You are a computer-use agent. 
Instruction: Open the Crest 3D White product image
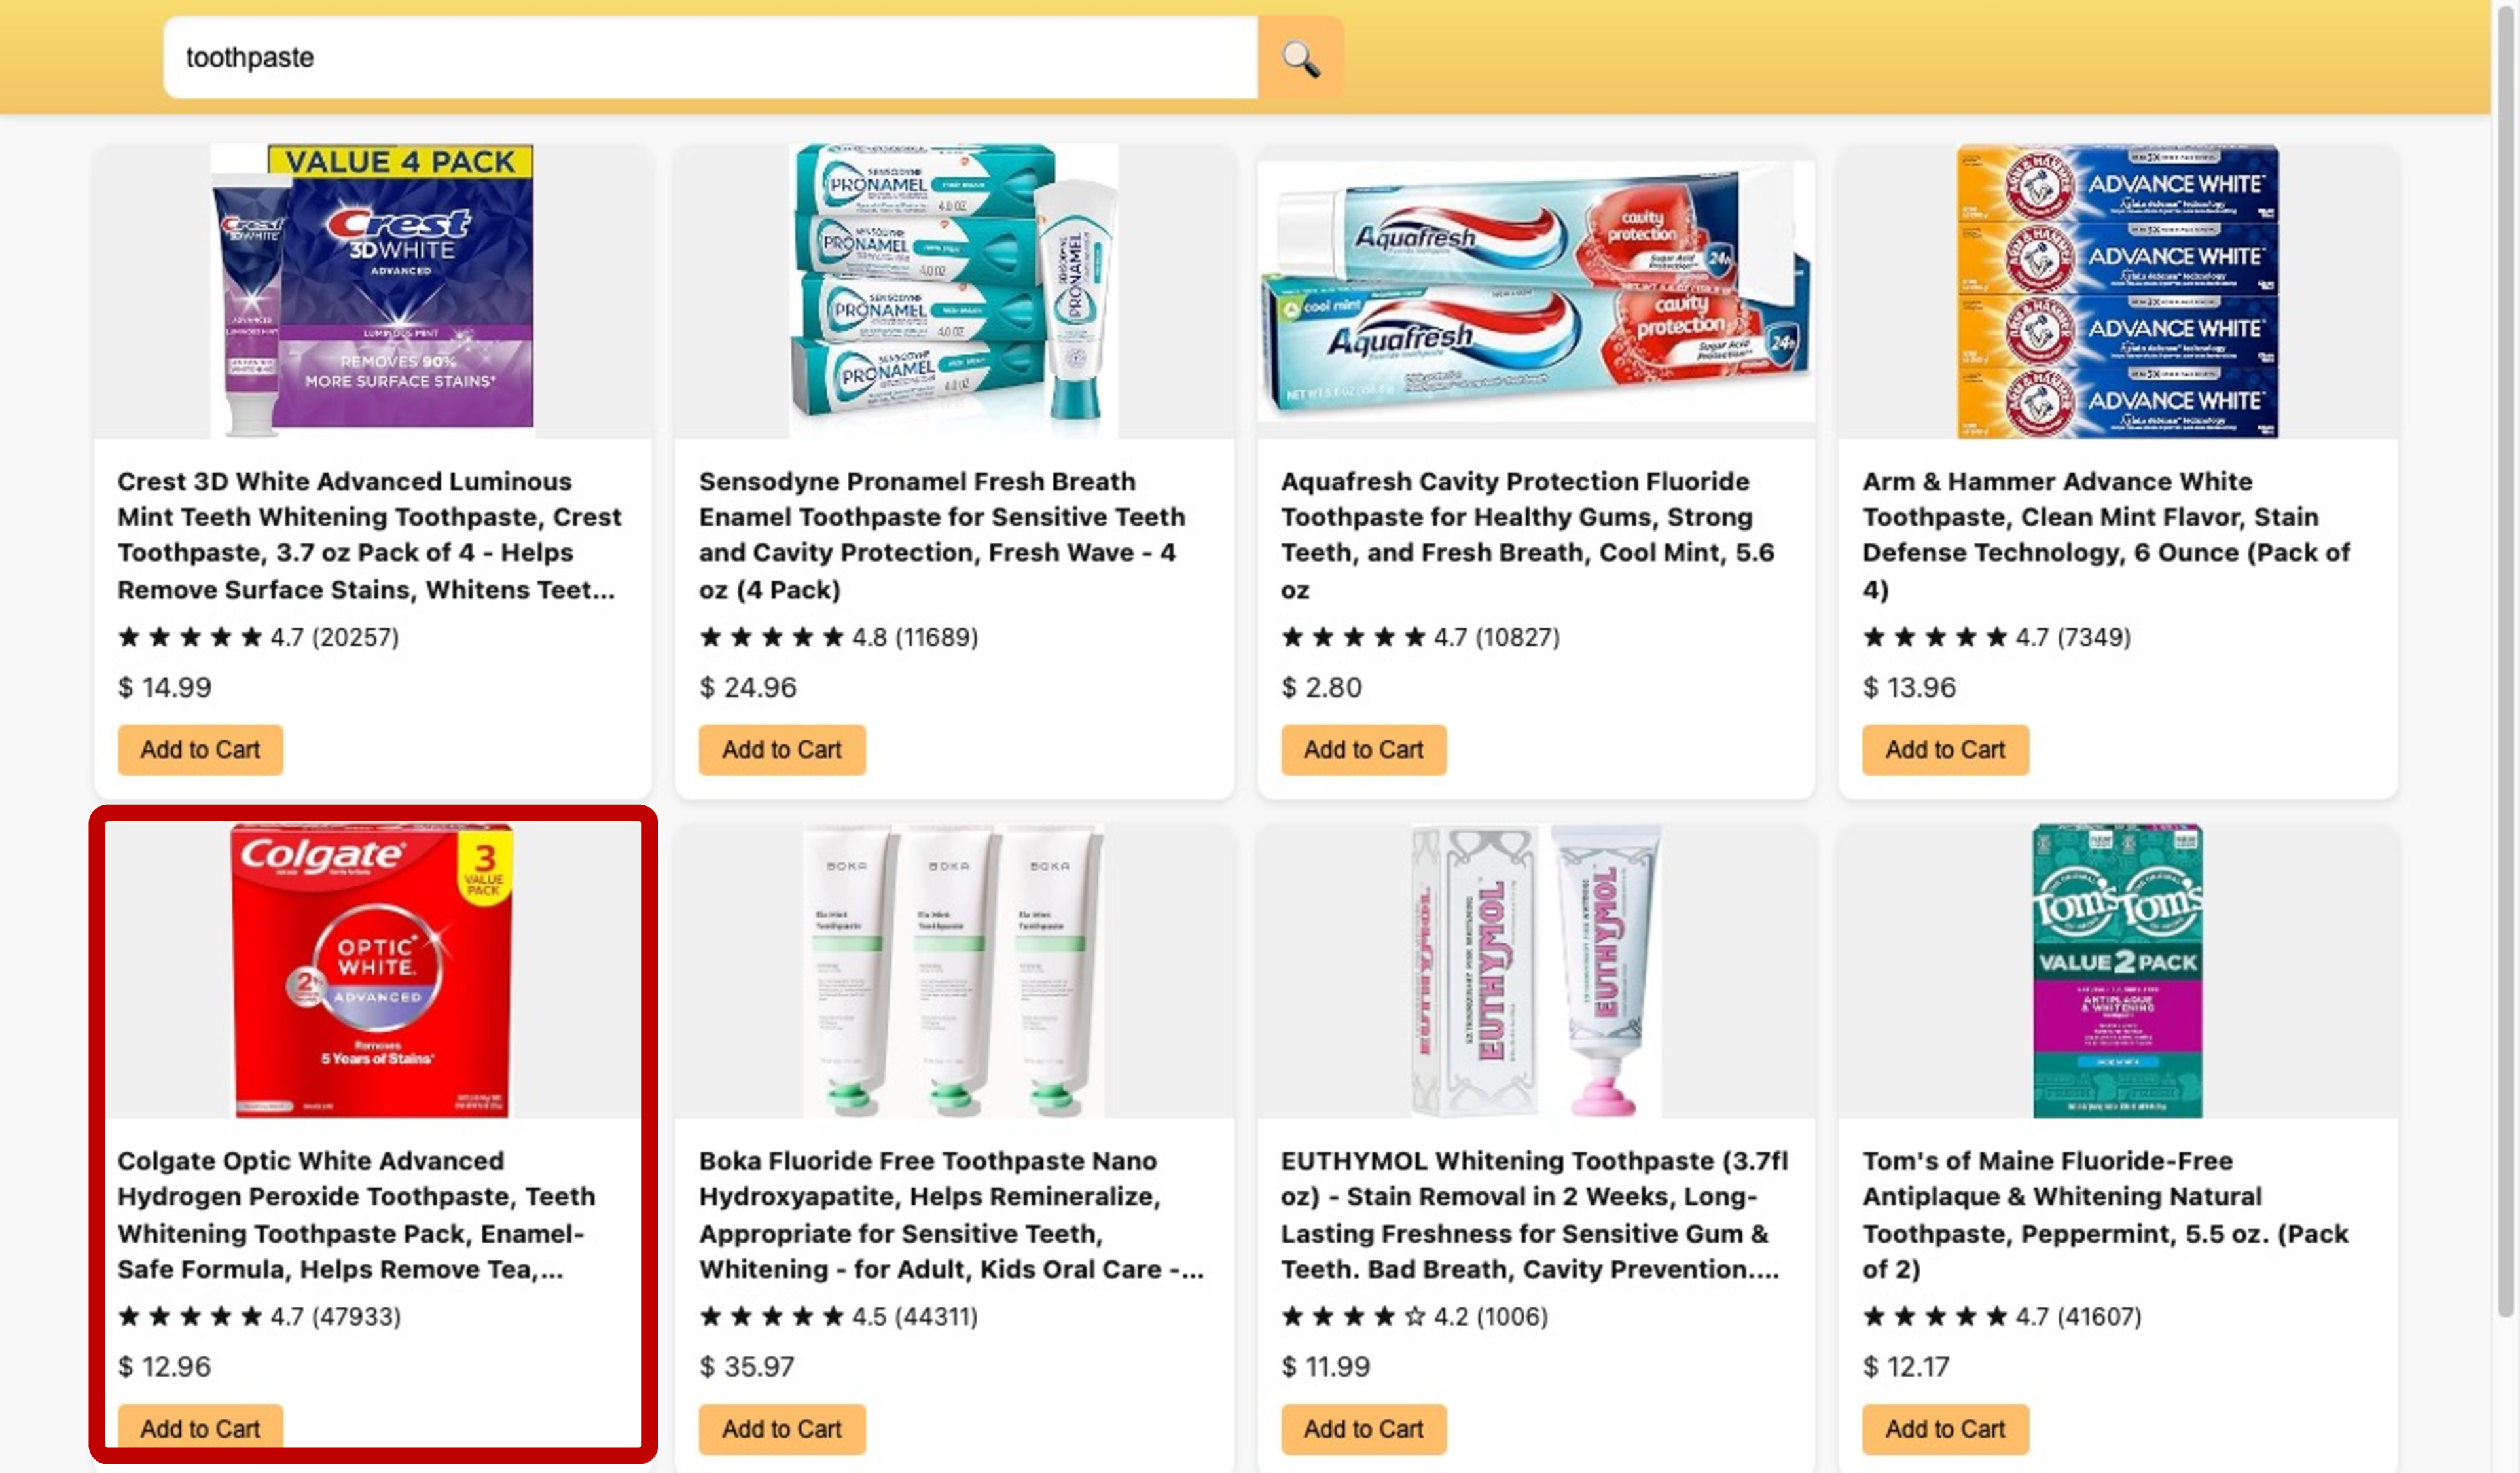coord(373,291)
